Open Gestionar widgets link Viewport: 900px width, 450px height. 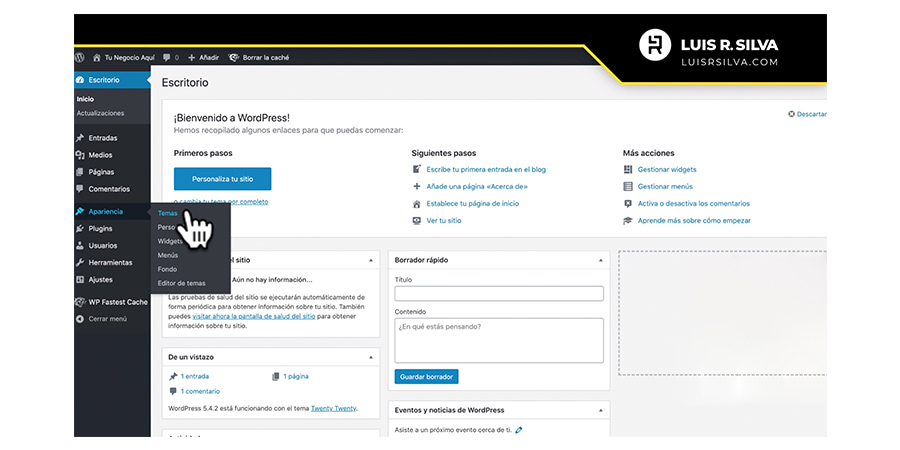tap(667, 170)
